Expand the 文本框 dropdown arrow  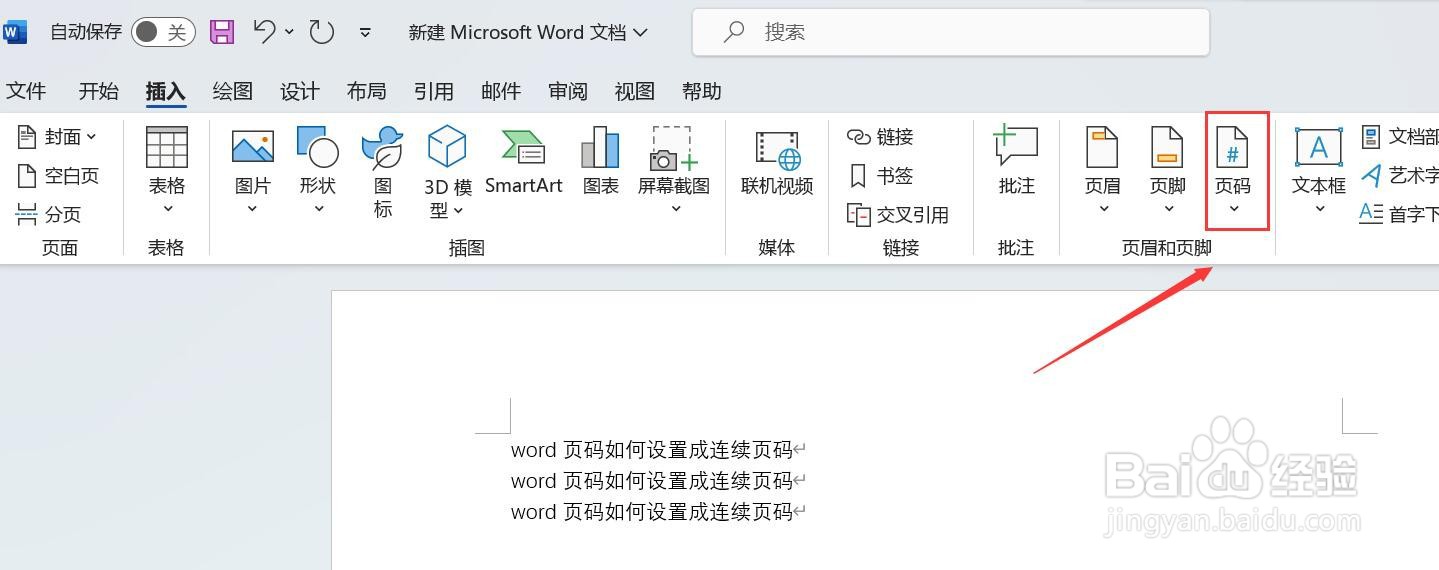1319,209
